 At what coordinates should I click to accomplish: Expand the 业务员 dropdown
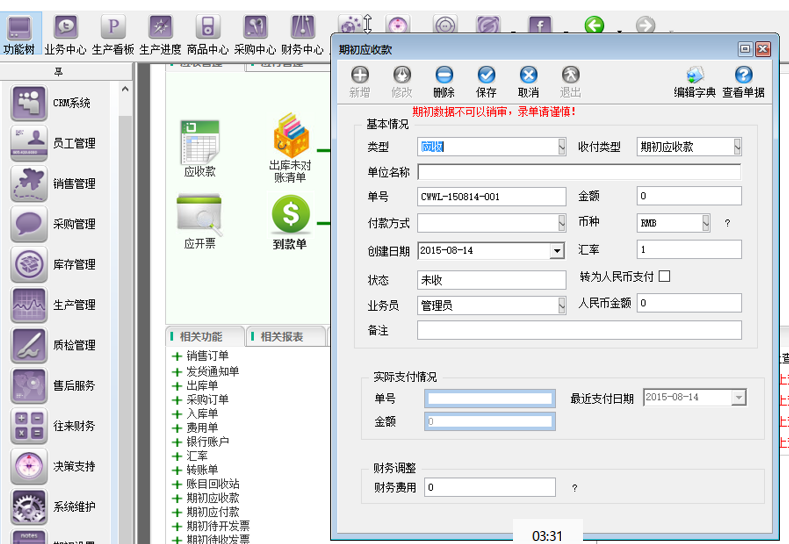[x=562, y=305]
